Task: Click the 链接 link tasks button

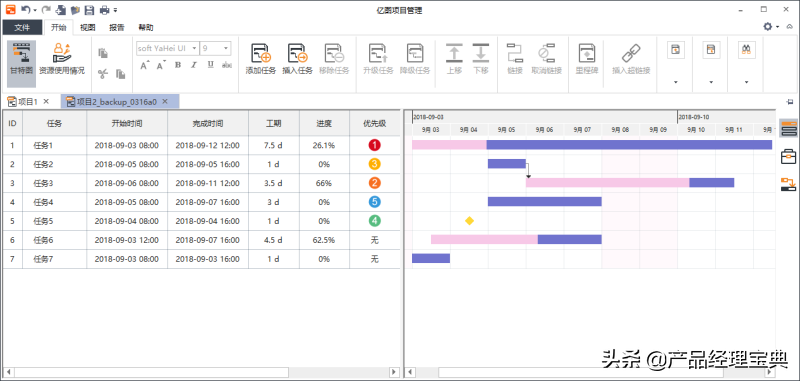Action: (515, 59)
